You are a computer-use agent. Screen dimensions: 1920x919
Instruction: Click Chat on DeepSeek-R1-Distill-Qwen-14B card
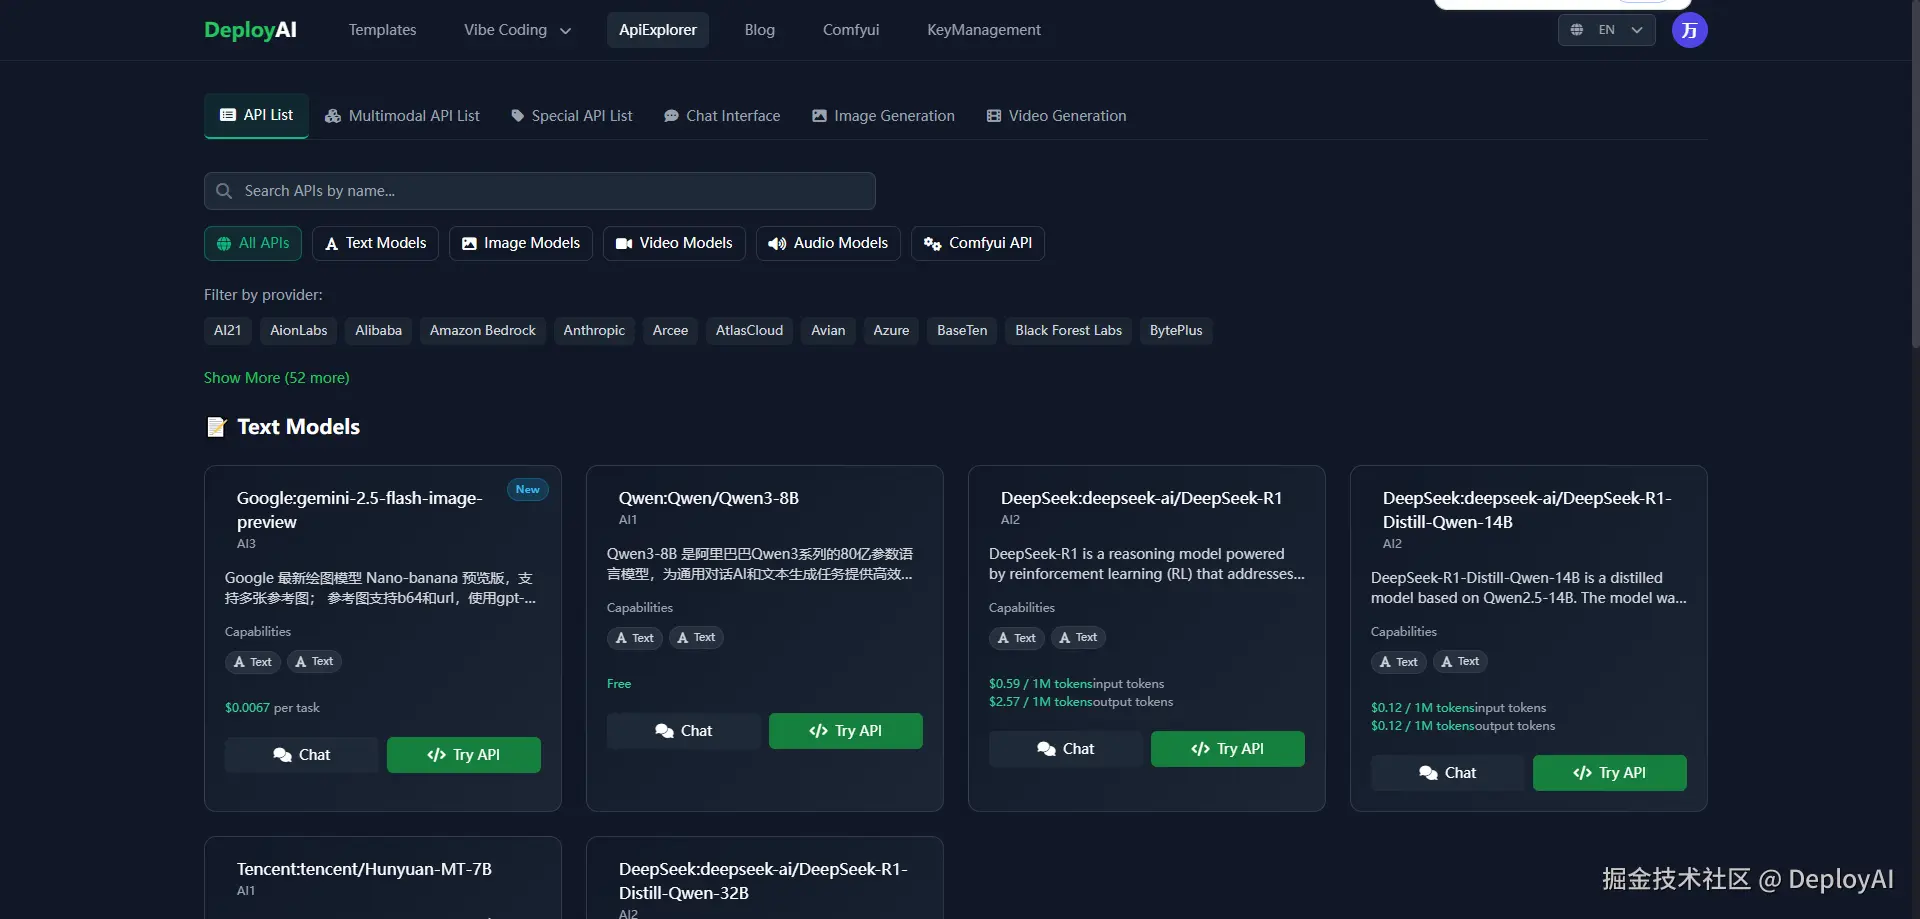[x=1448, y=773]
